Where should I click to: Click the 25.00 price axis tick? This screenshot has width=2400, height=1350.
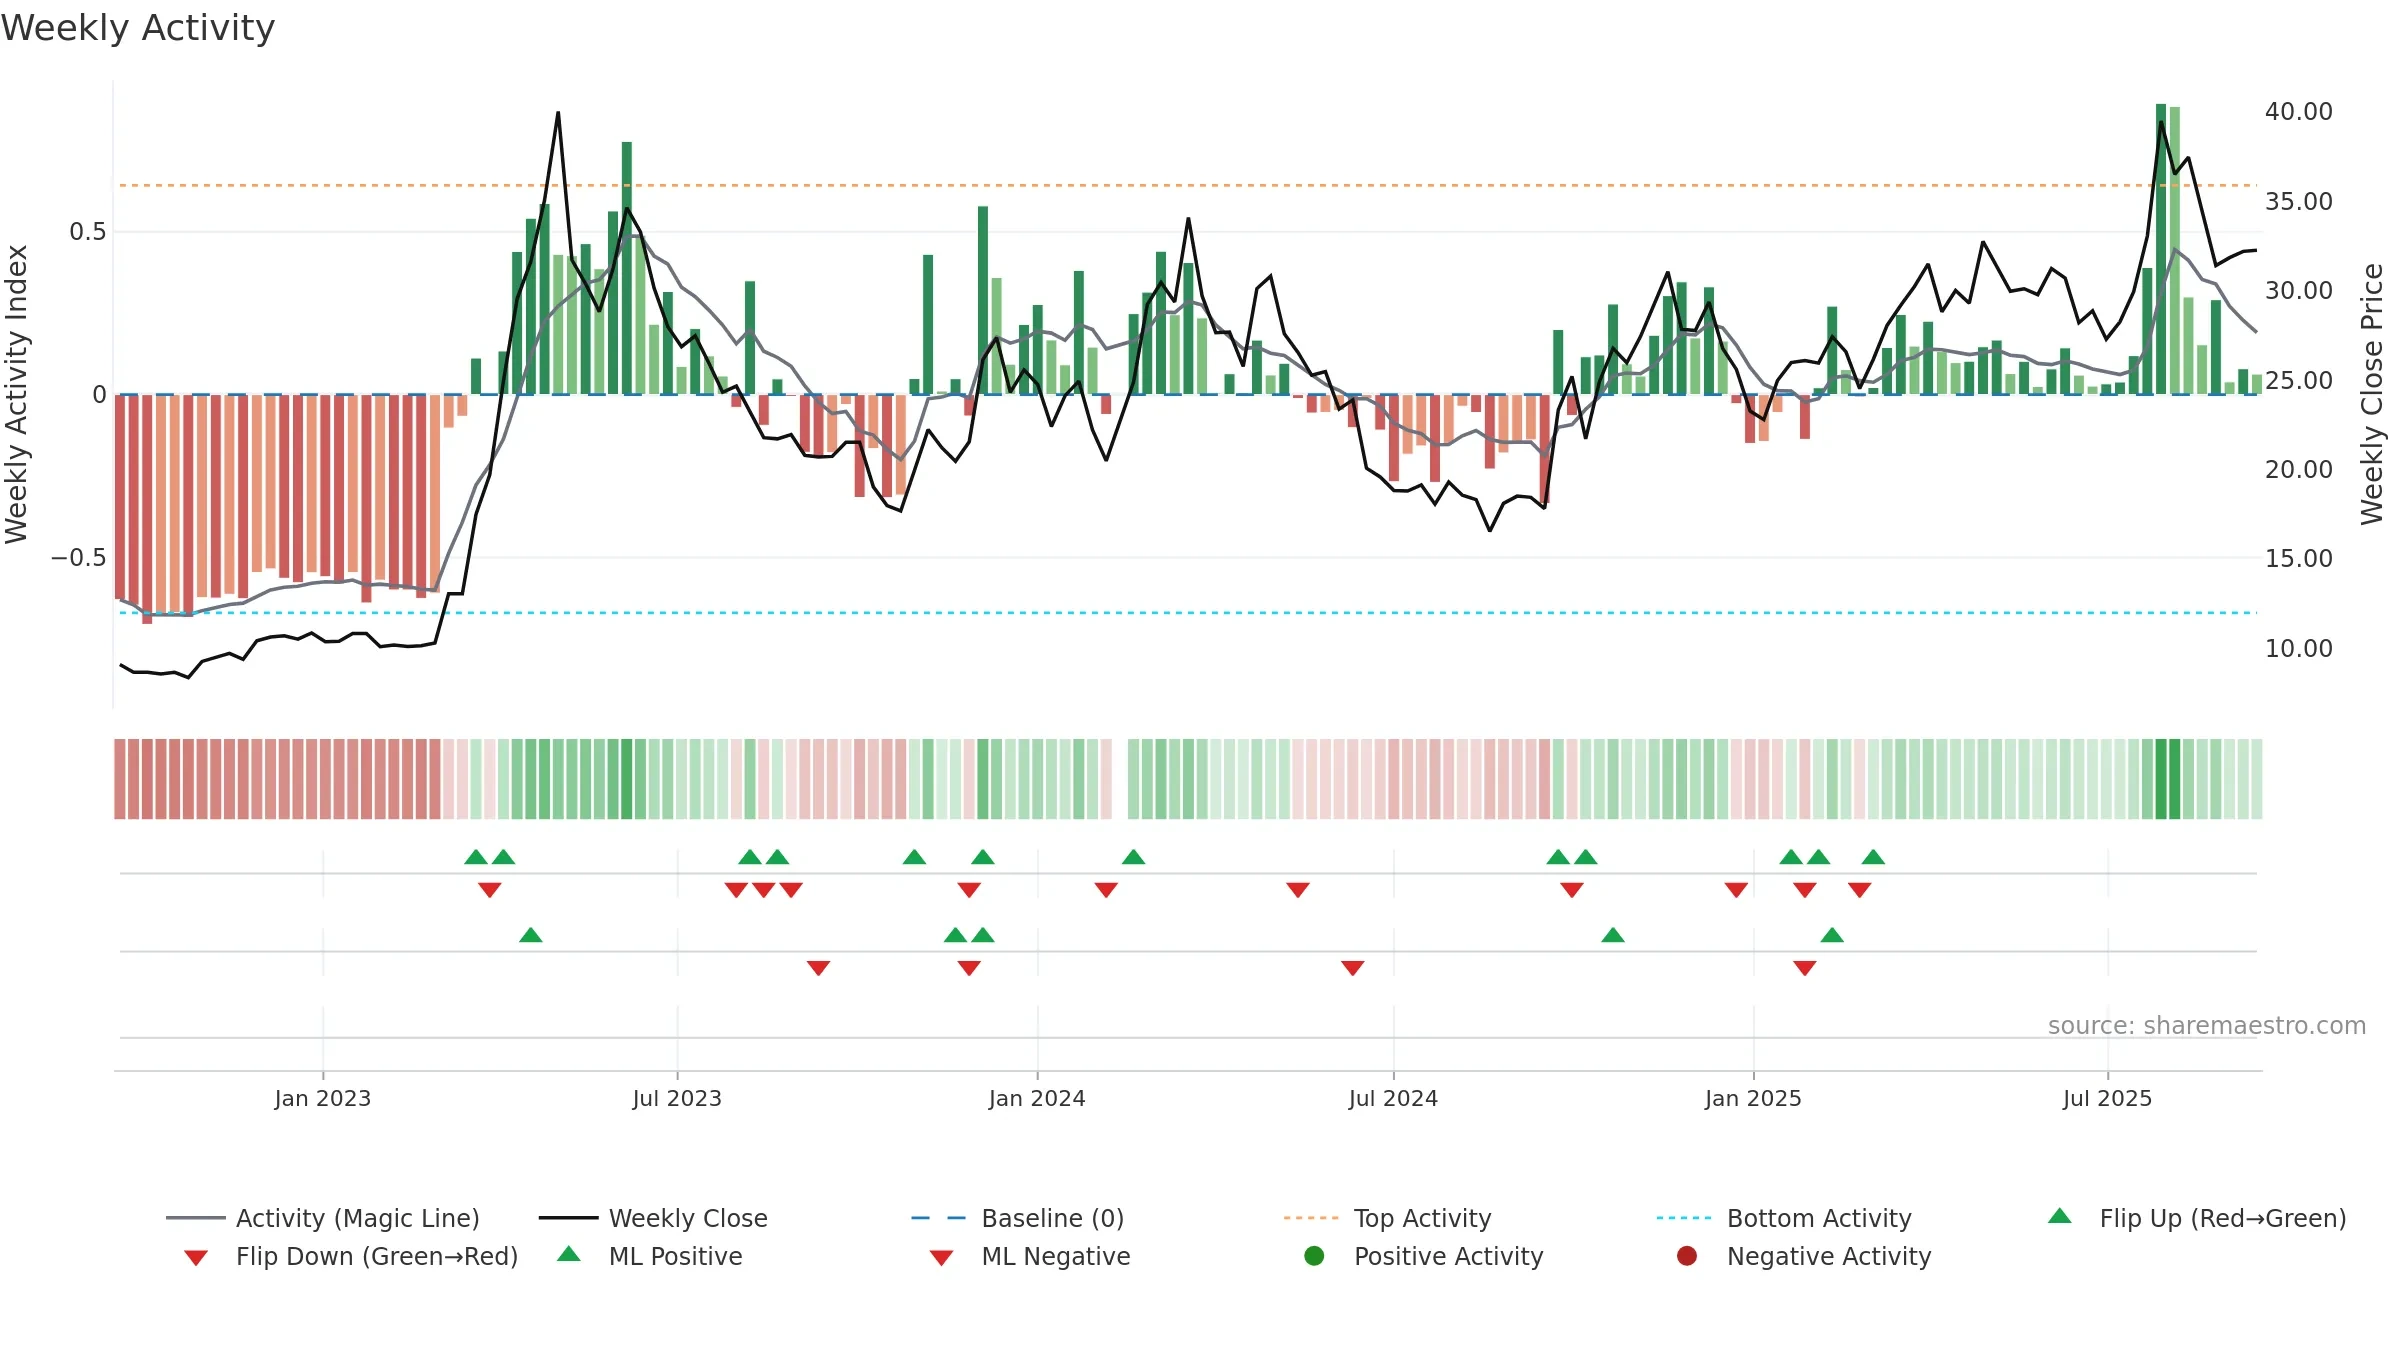coord(2299,381)
